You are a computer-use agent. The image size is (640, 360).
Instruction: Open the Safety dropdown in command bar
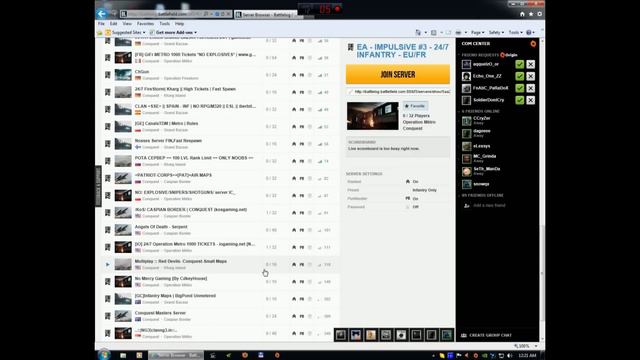click(496, 32)
